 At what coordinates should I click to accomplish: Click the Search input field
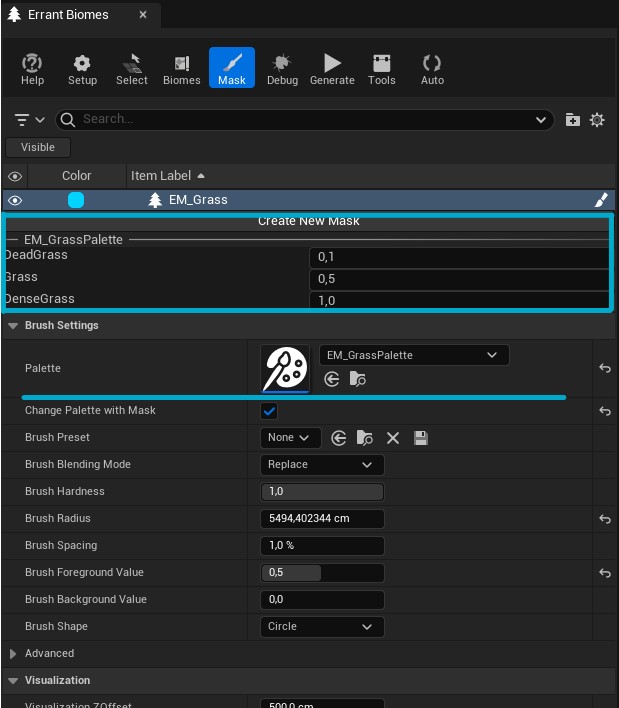coord(307,119)
